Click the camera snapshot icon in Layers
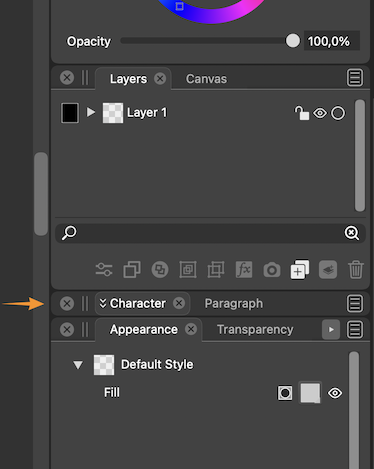The height and width of the screenshot is (469, 374). [272, 270]
